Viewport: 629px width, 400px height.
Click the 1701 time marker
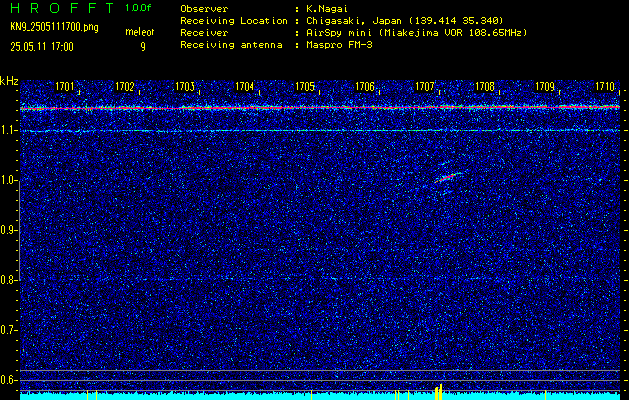(x=65, y=86)
